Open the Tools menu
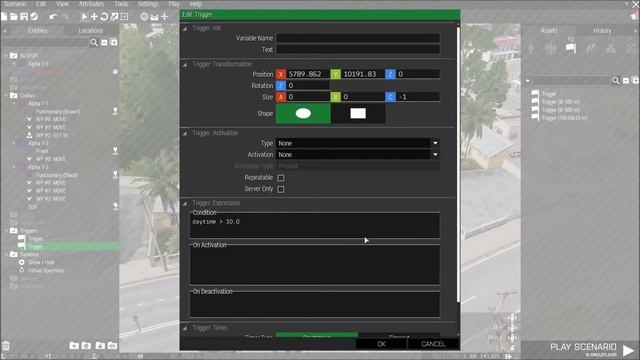640x360 pixels. 121,4
